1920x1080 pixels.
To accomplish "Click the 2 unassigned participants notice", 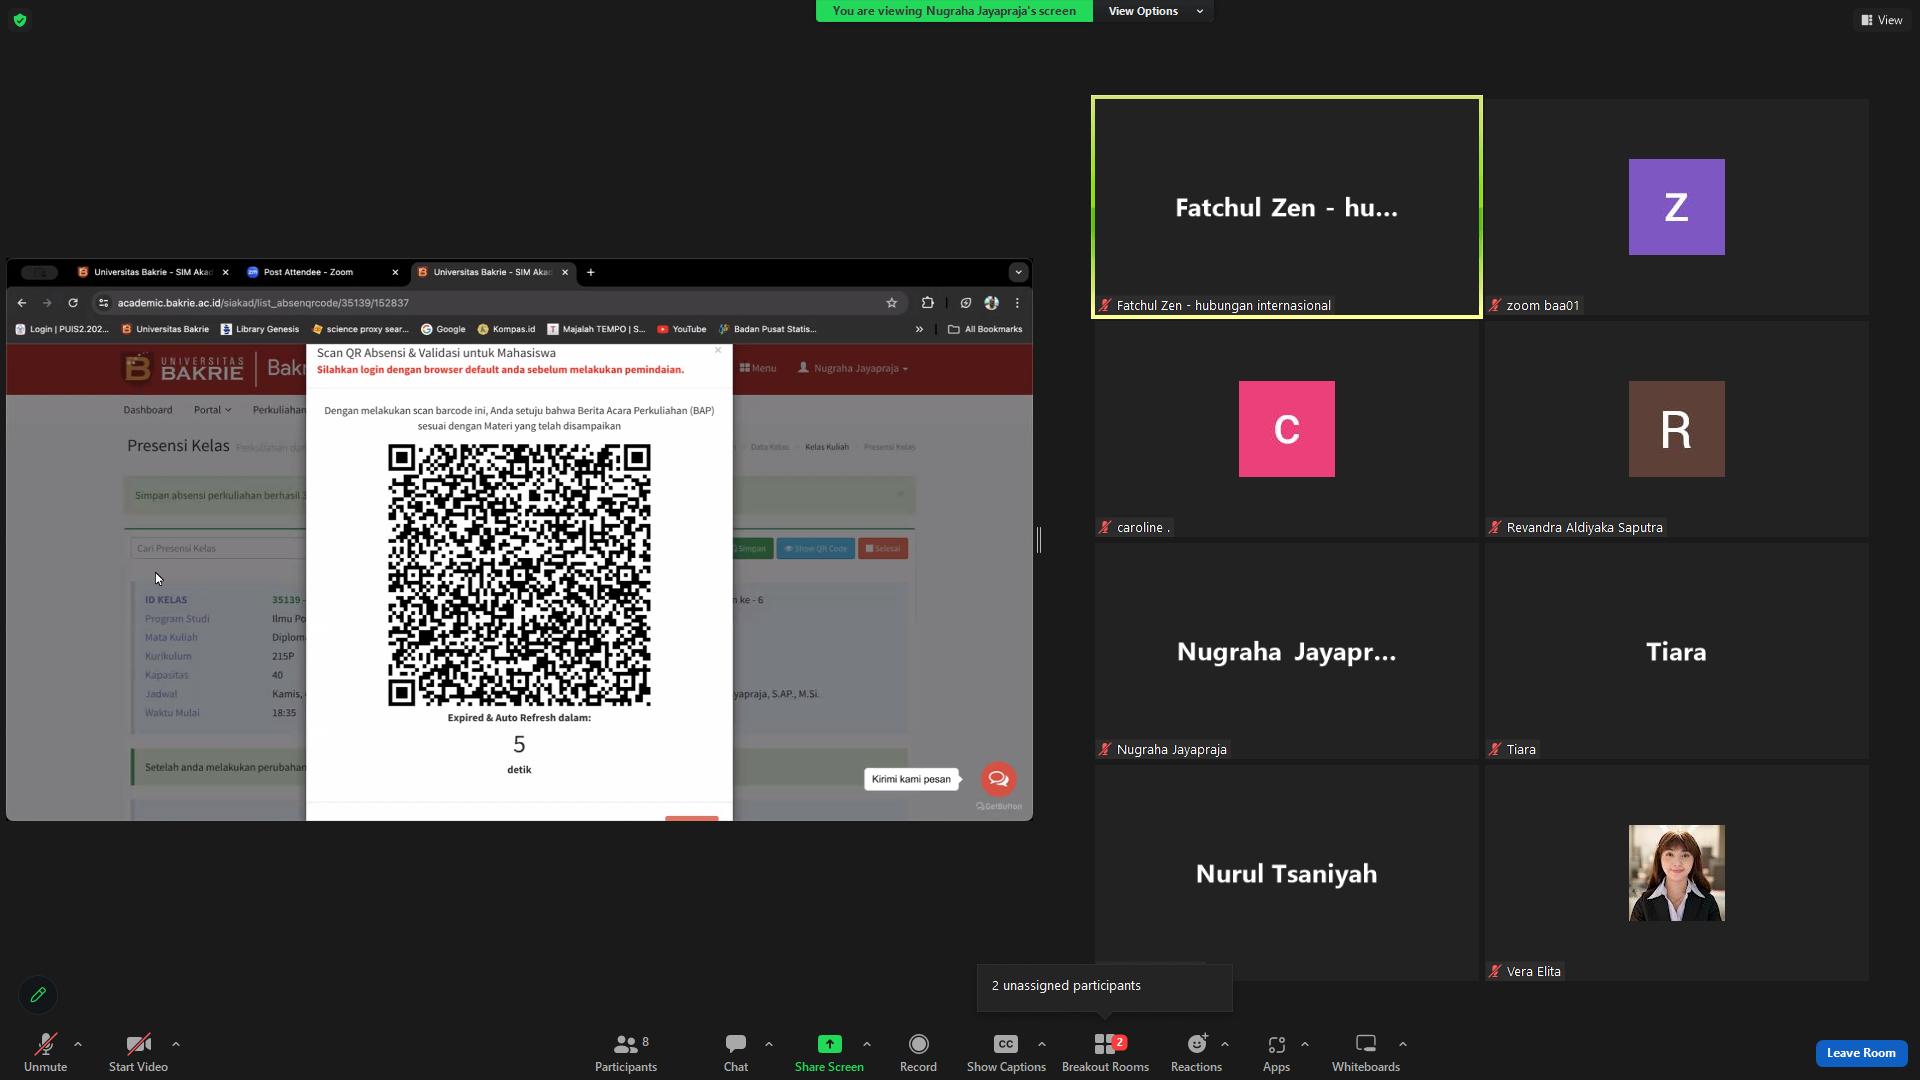I will [x=1104, y=986].
